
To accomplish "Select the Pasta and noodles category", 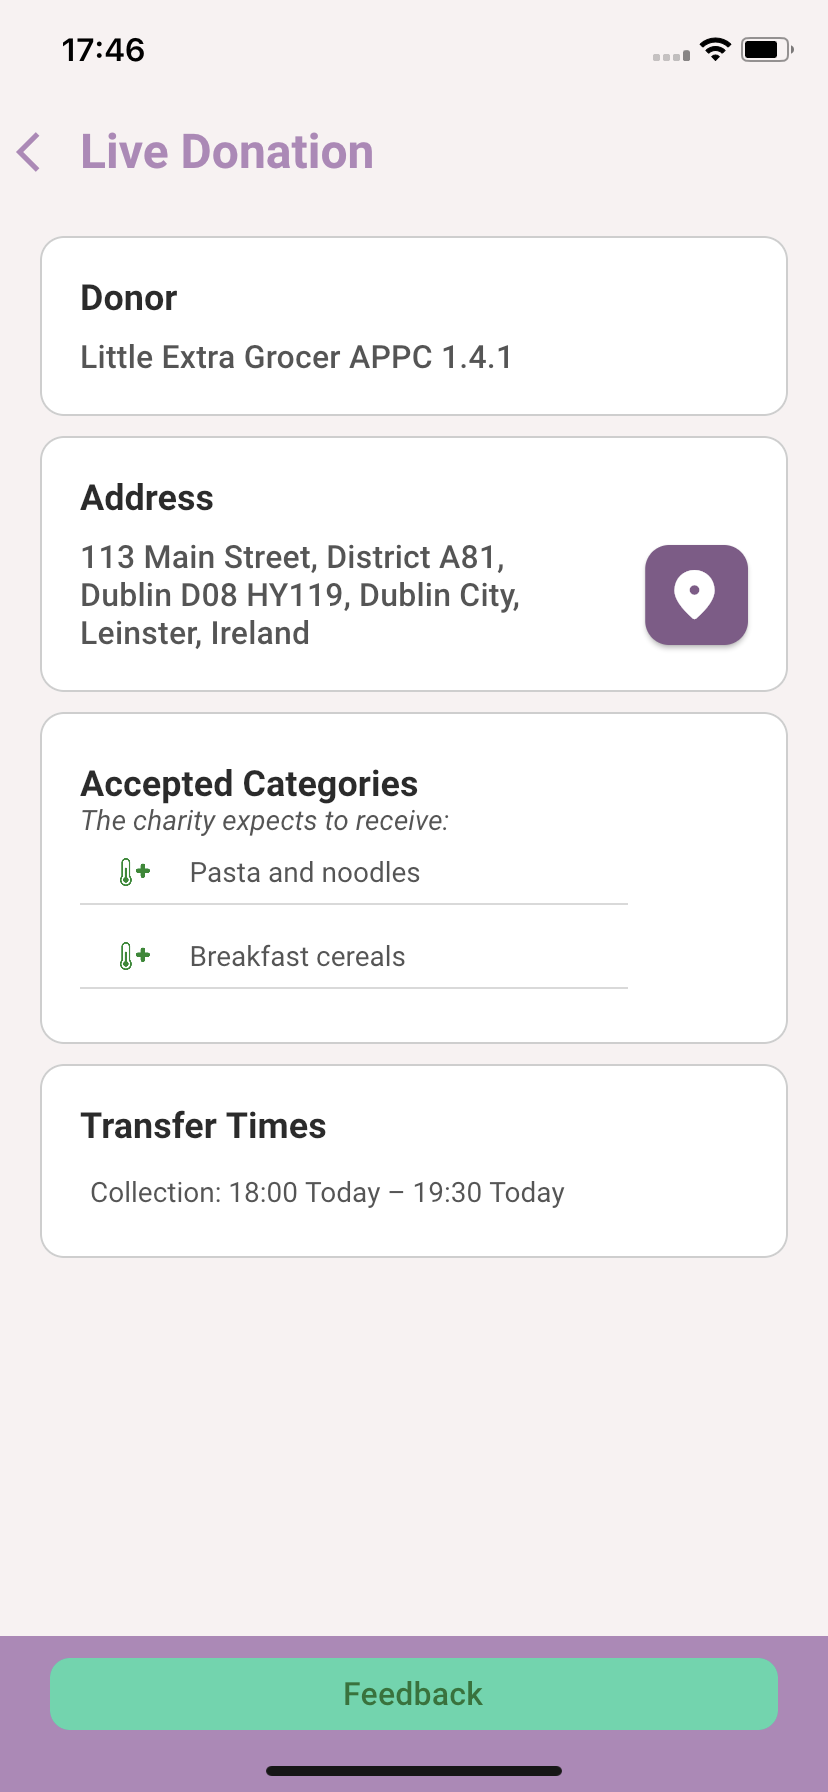I will 305,873.
